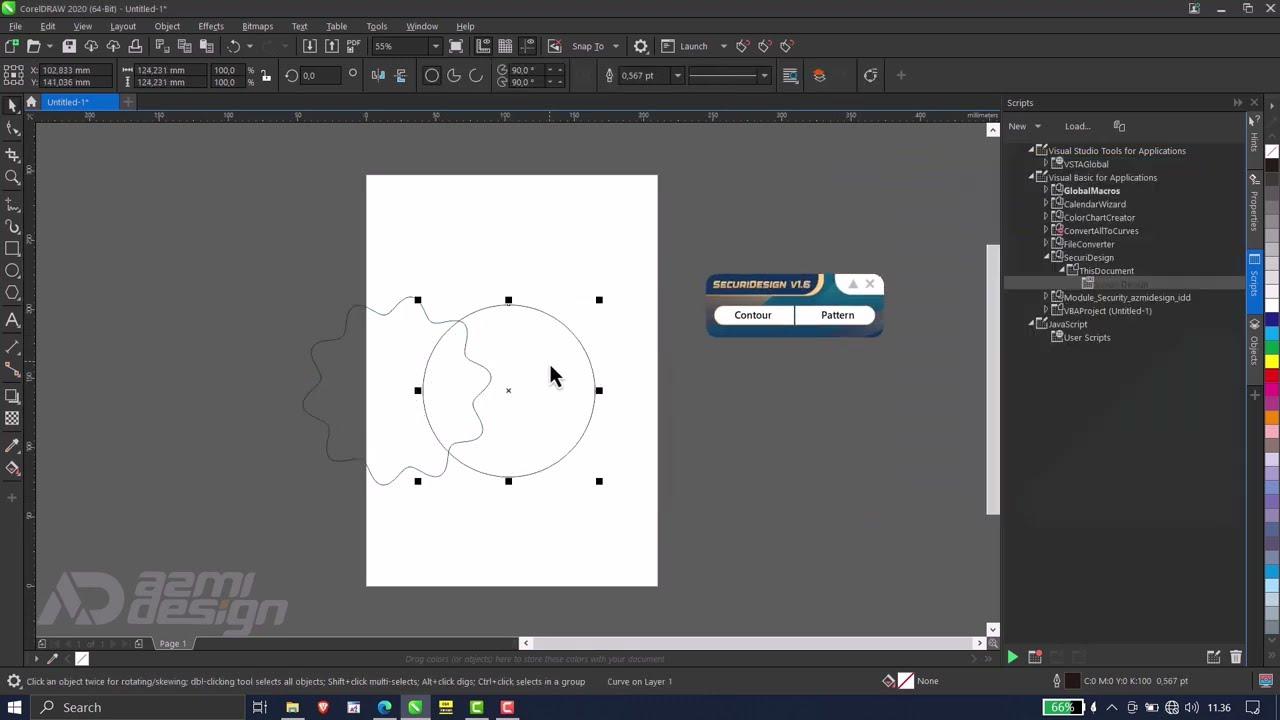Click the Export icon

tap(332, 46)
